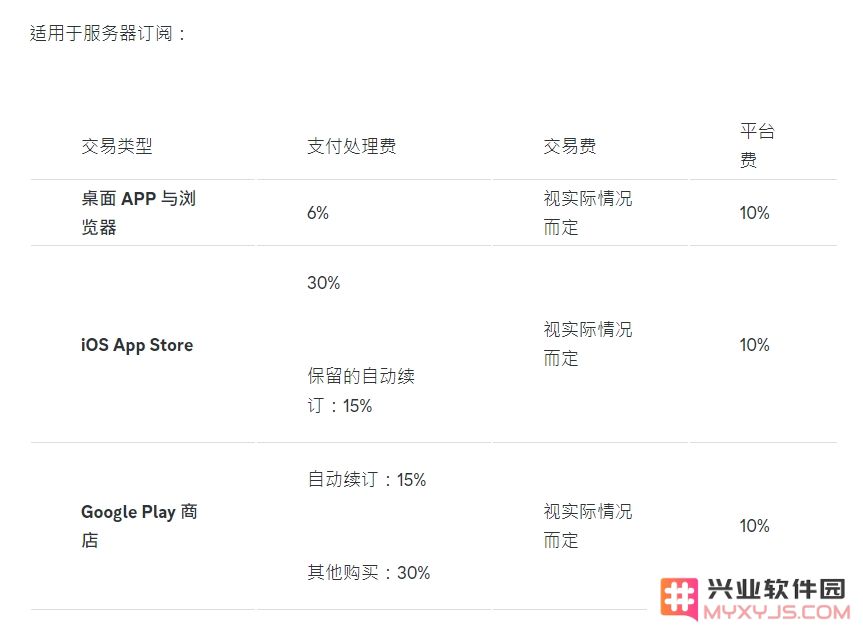
Task: Click the 10% platform fee for Google Play
Action: (754, 526)
